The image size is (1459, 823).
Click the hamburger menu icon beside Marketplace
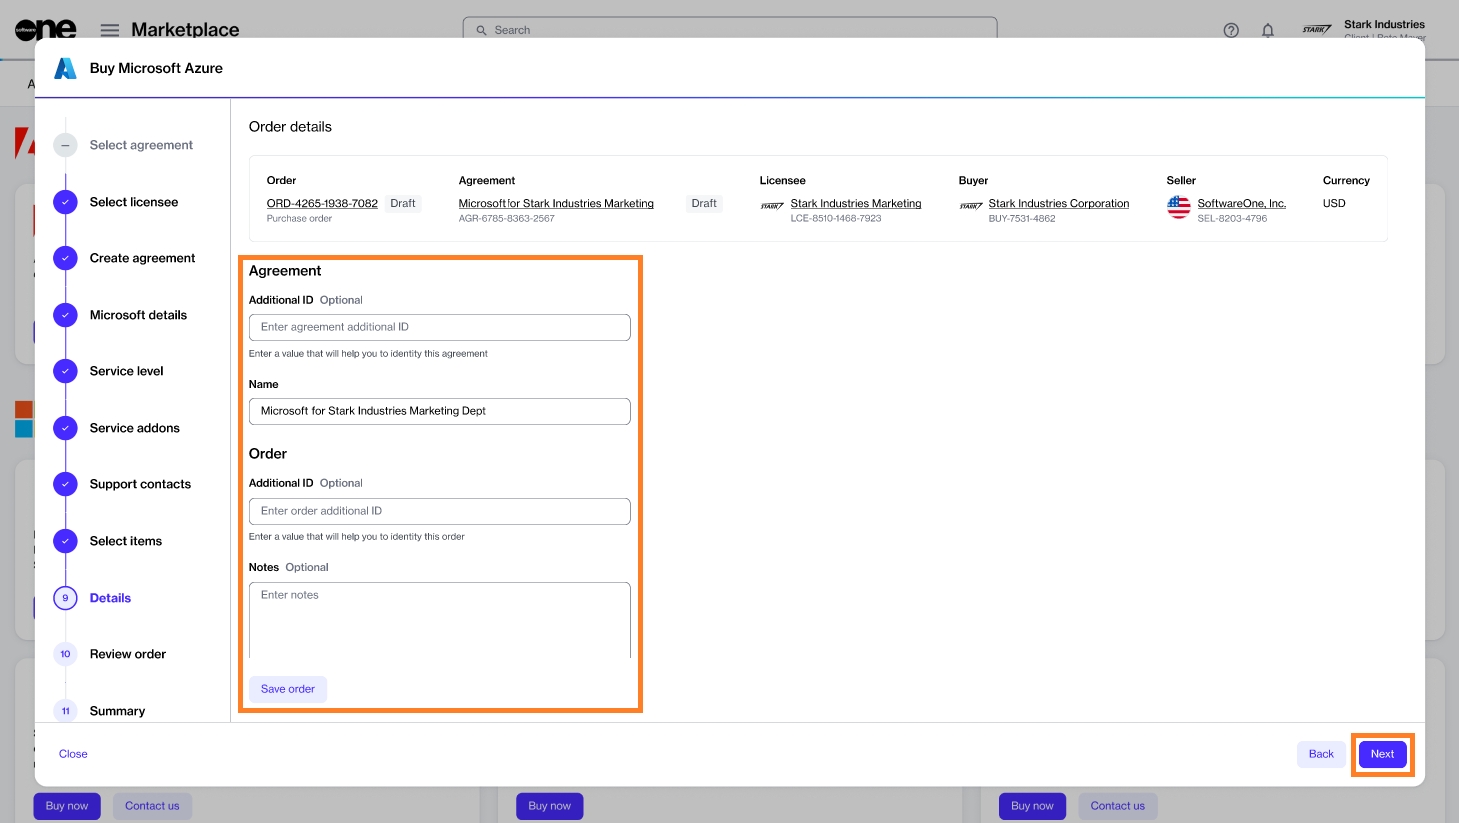[110, 30]
